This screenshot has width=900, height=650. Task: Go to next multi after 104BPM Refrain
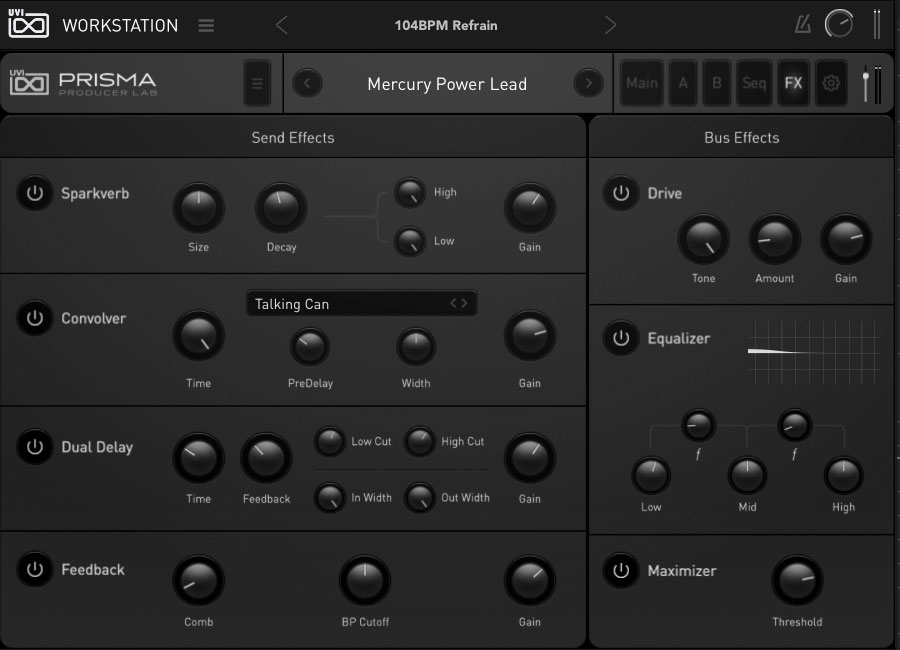(x=610, y=25)
